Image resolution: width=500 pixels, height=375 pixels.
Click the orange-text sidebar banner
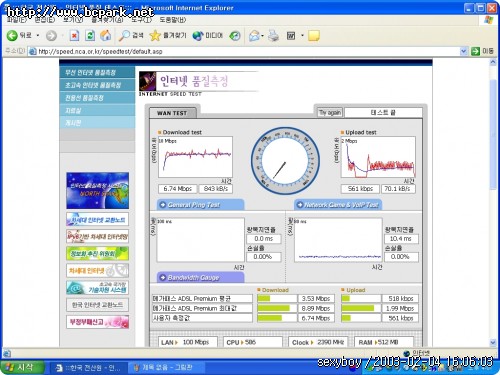(x=97, y=270)
